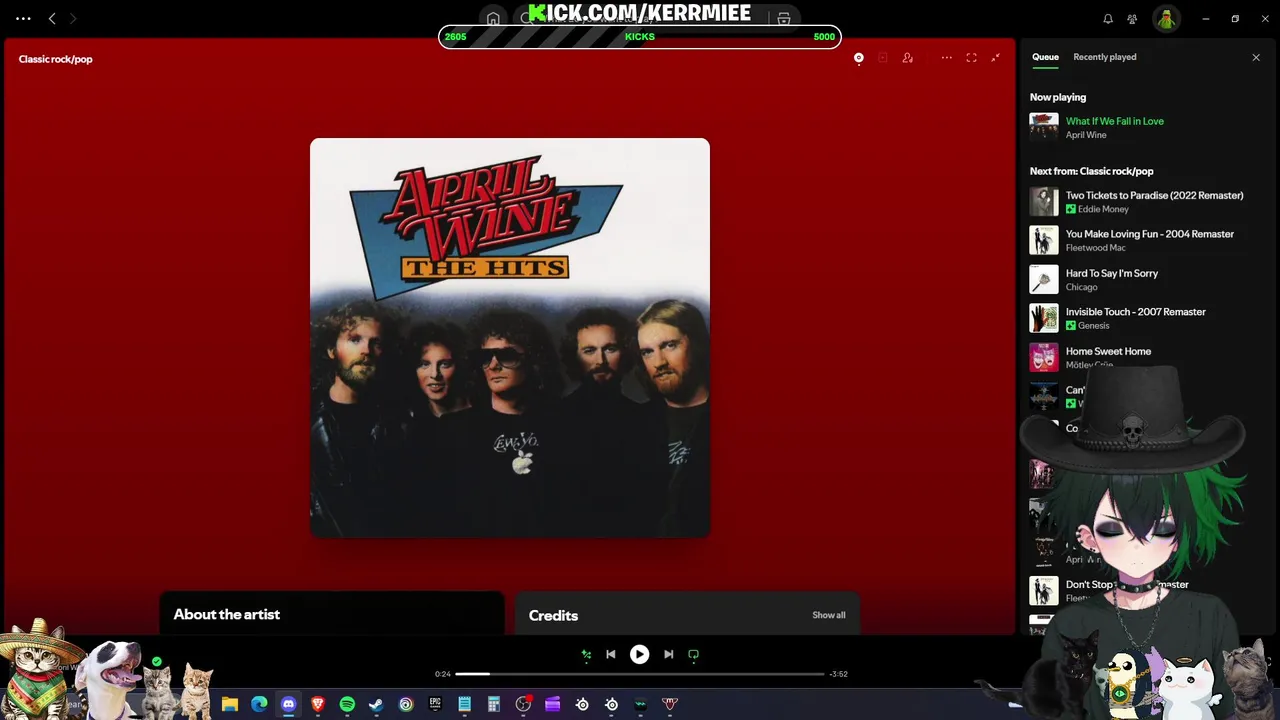
Task: Select Hard To Say I'm Sorry in queue
Action: 1112,273
